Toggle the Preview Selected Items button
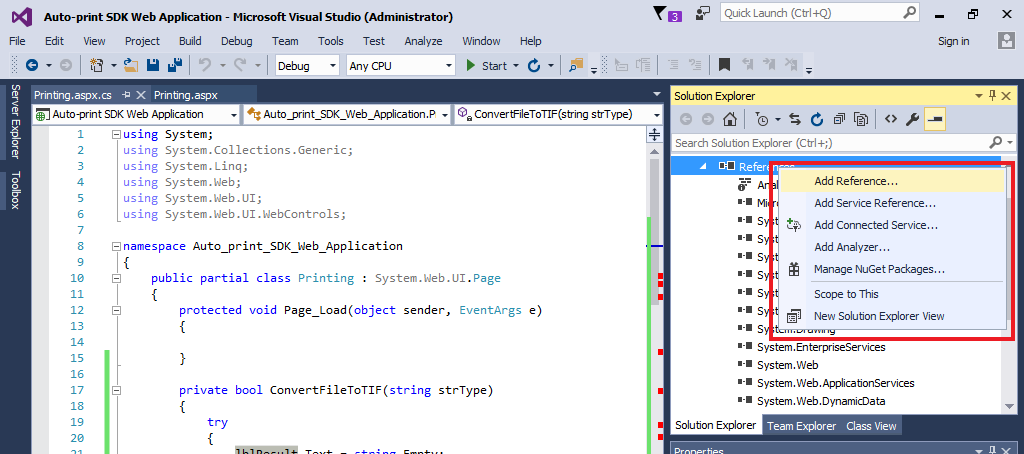Viewport: 1024px width, 454px height. coord(934,120)
